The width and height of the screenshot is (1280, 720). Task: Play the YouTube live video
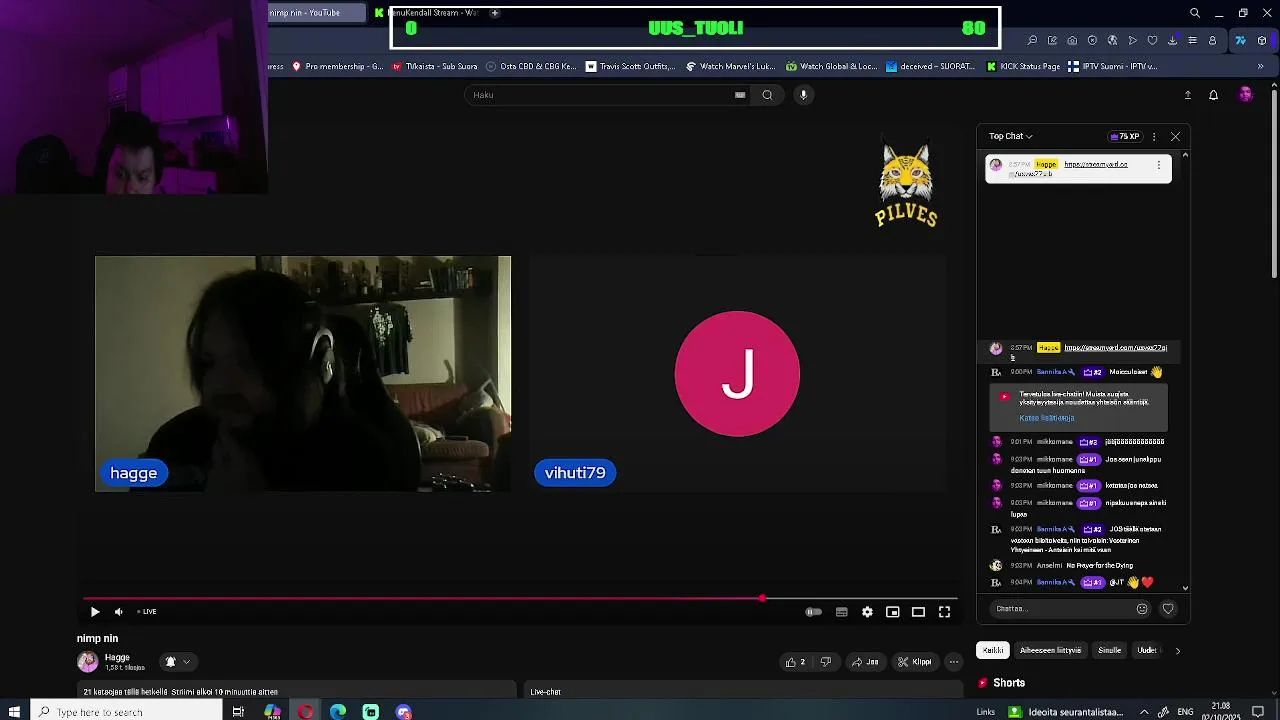95,612
